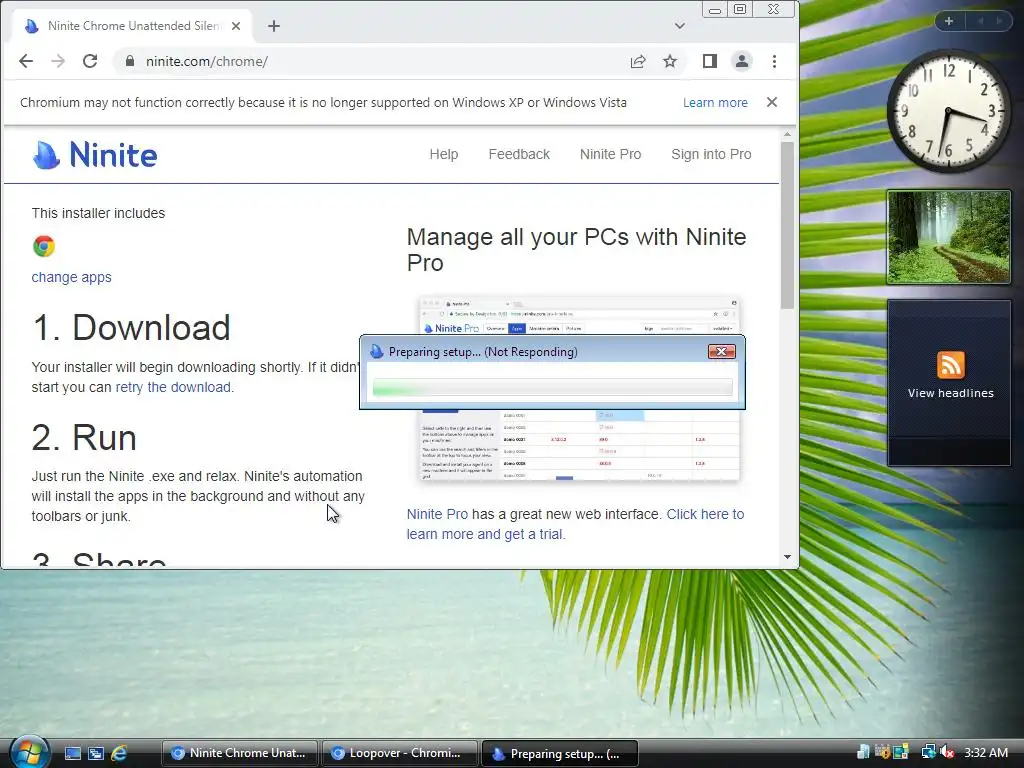Image resolution: width=1024 pixels, height=768 pixels.
Task: Bookmark this page with the star
Action: point(670,61)
